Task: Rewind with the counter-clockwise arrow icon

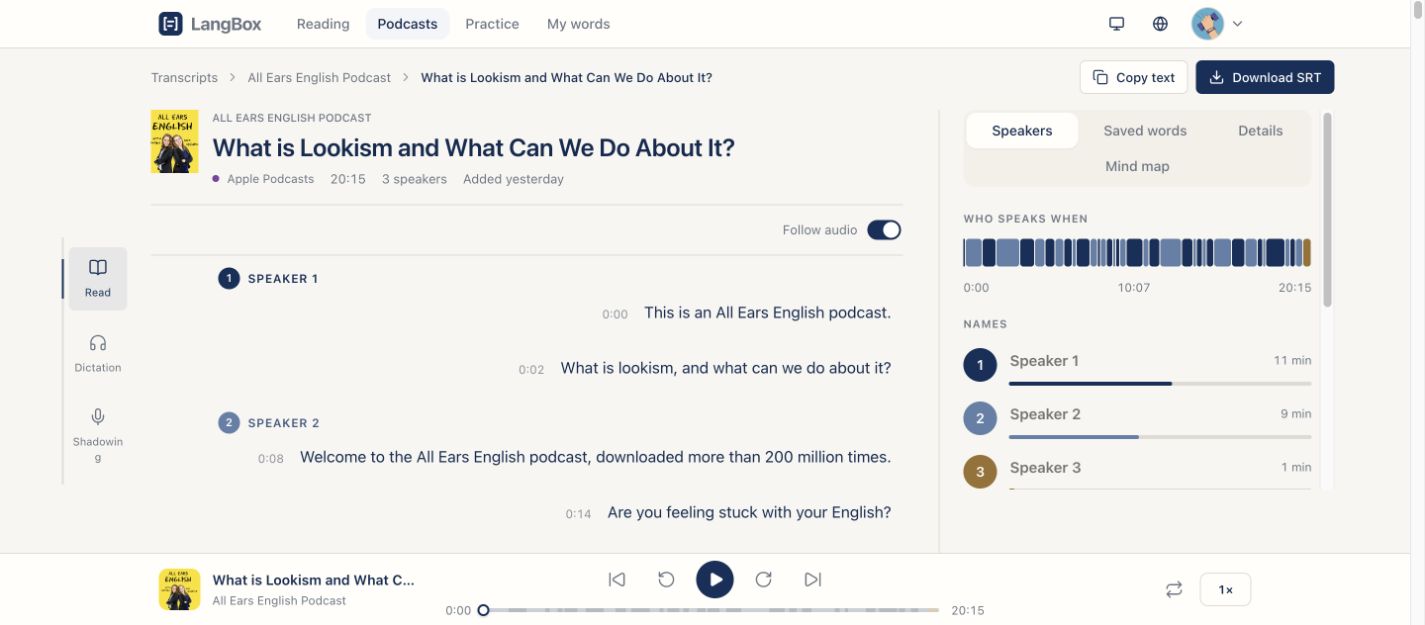Action: pos(666,579)
